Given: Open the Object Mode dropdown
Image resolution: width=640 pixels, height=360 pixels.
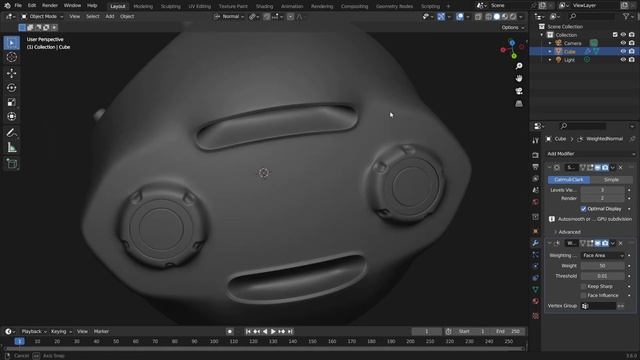Looking at the screenshot, I should [42, 16].
